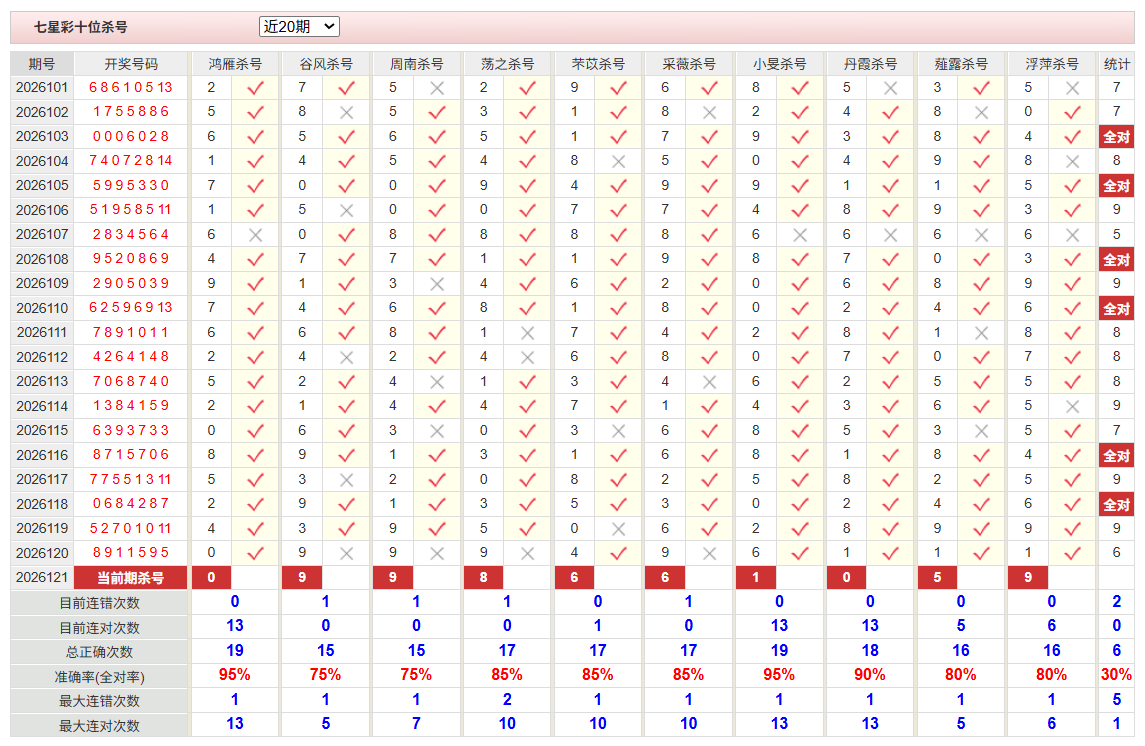Click the 目前连对次数 row label
This screenshot has width=1145, height=746.
pos(99,628)
